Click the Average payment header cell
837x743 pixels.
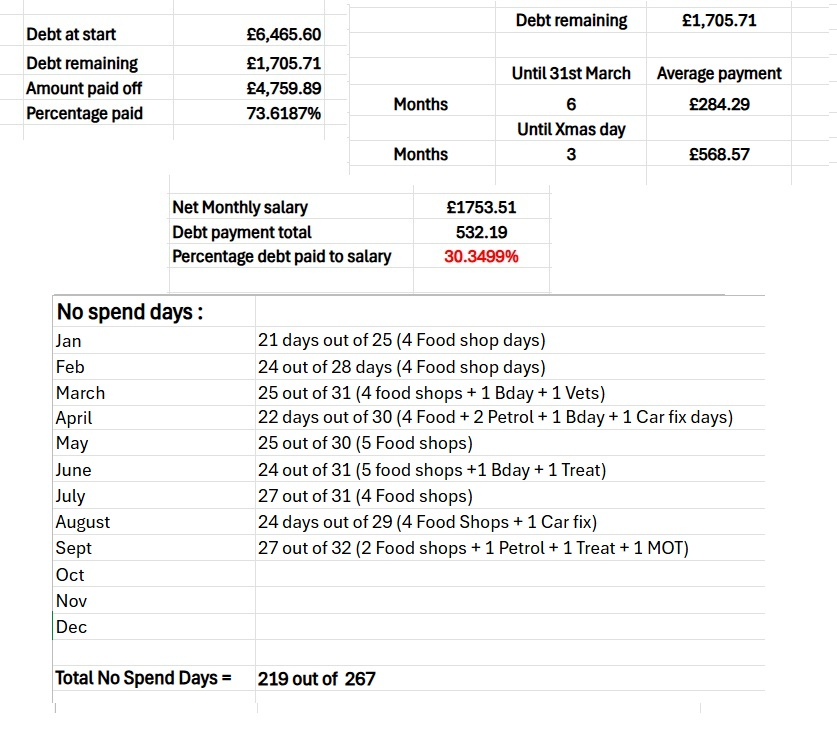point(719,73)
